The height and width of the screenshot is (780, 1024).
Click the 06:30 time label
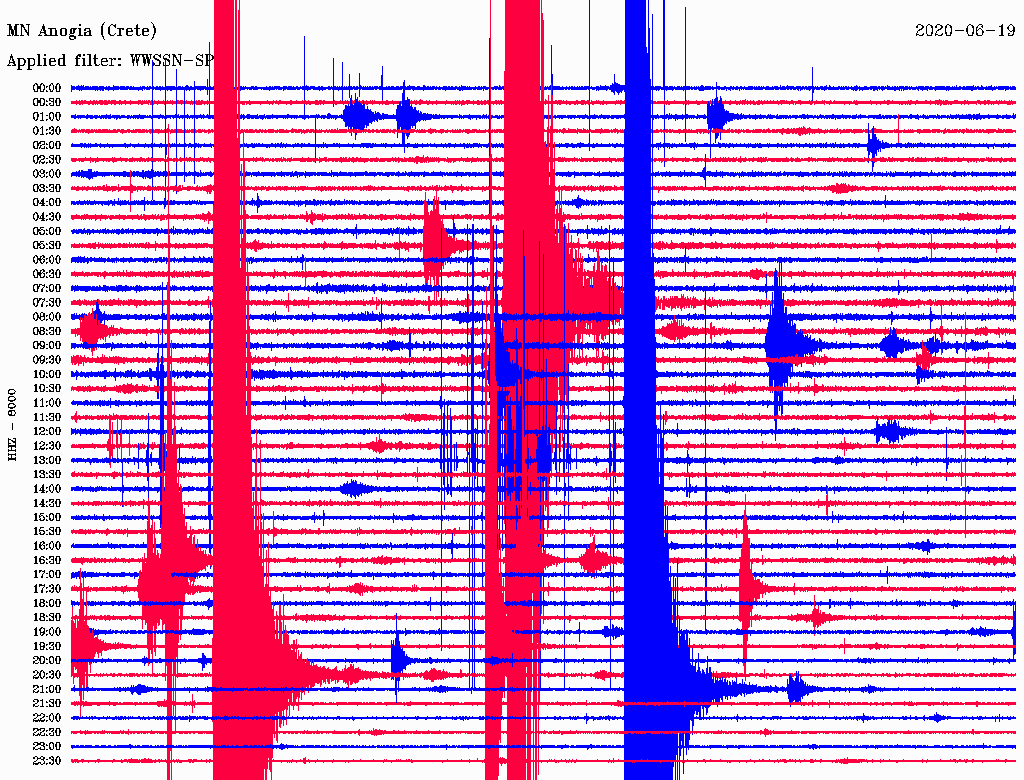pos(47,274)
